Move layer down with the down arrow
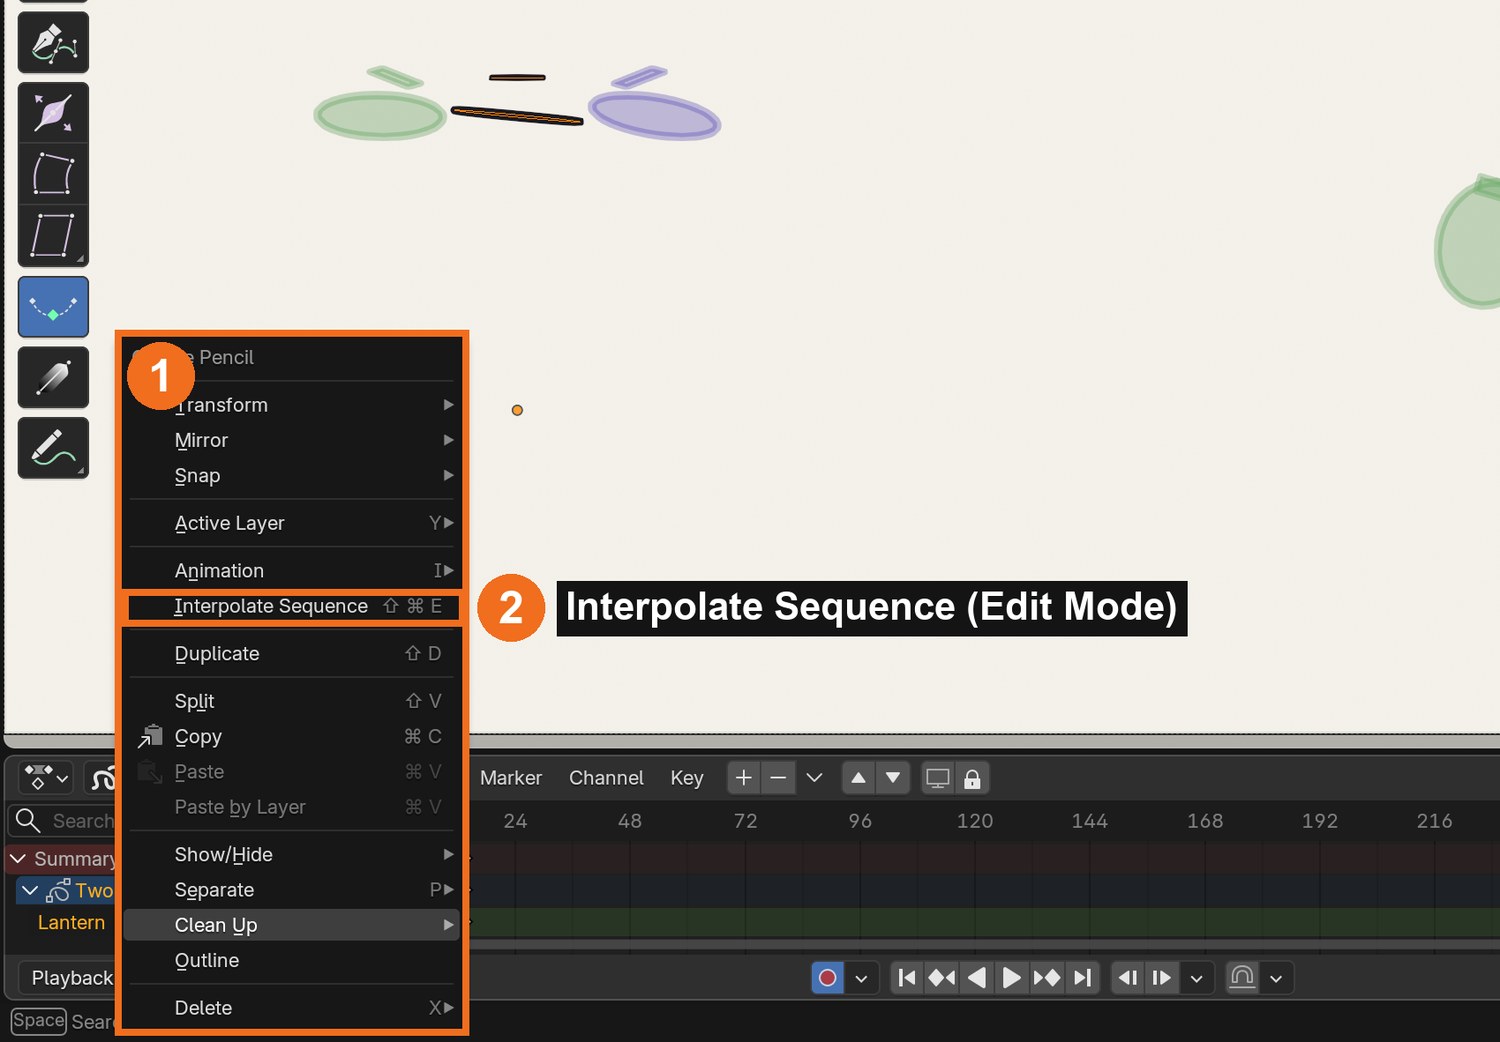 coord(893,778)
